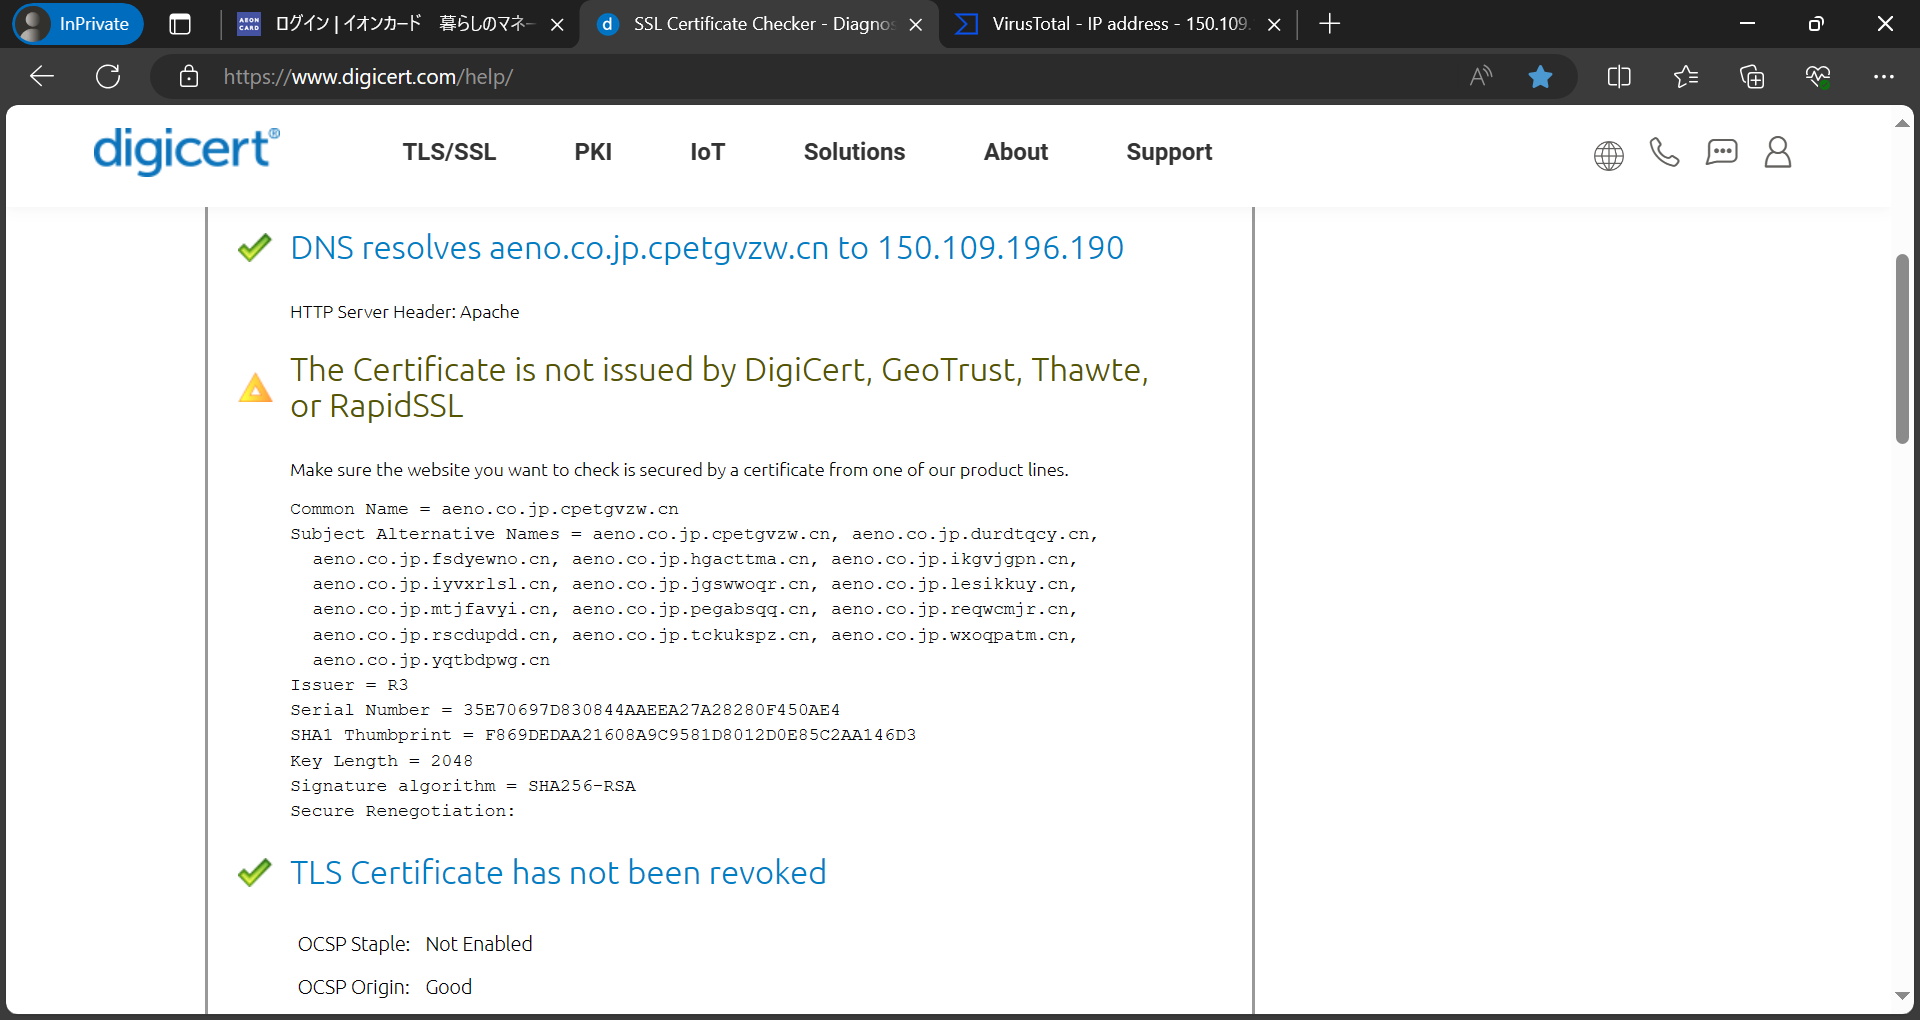Click the green checkmark beside not revoked
This screenshot has height=1020, width=1920.
click(255, 872)
